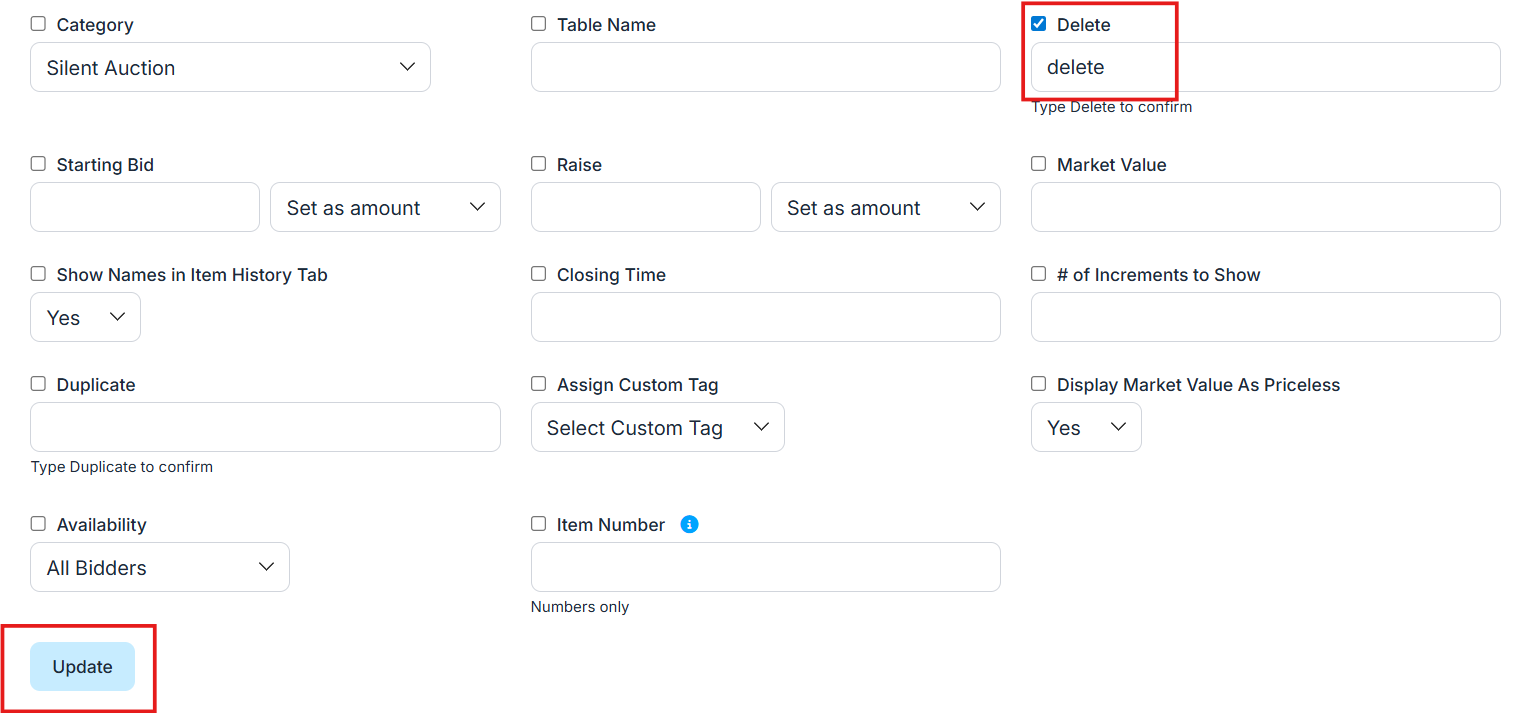Image resolution: width=1520 pixels, height=713 pixels.
Task: Open the Select Custom Tag dropdown
Action: 657,427
